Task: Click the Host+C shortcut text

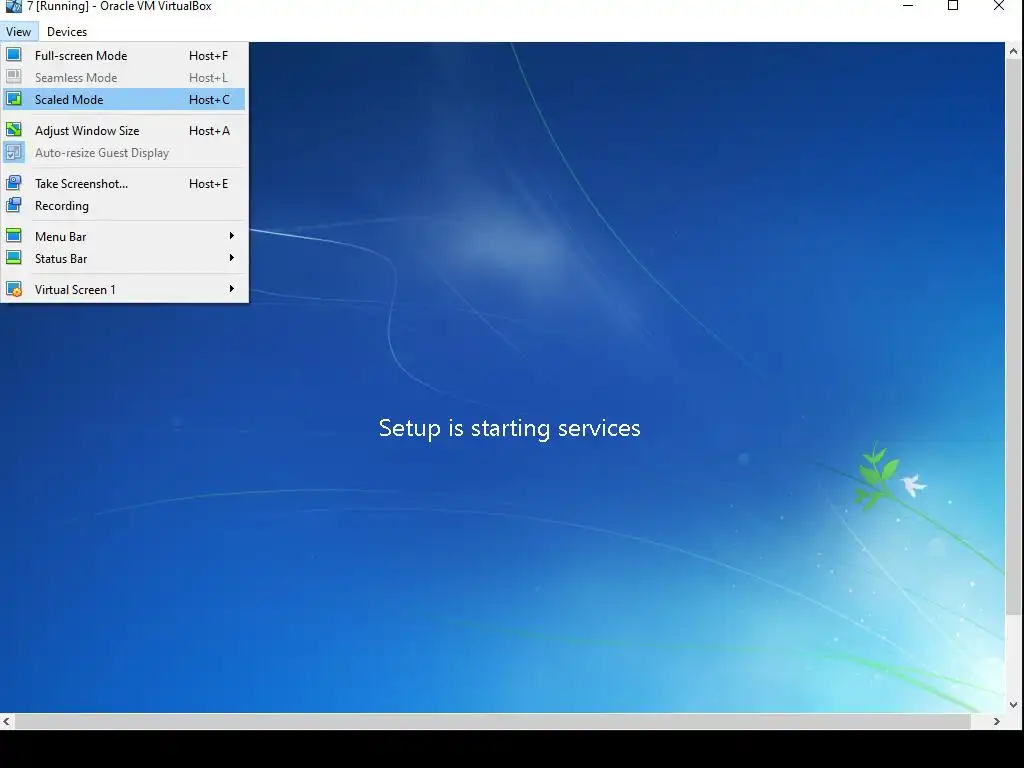Action: 209,100
